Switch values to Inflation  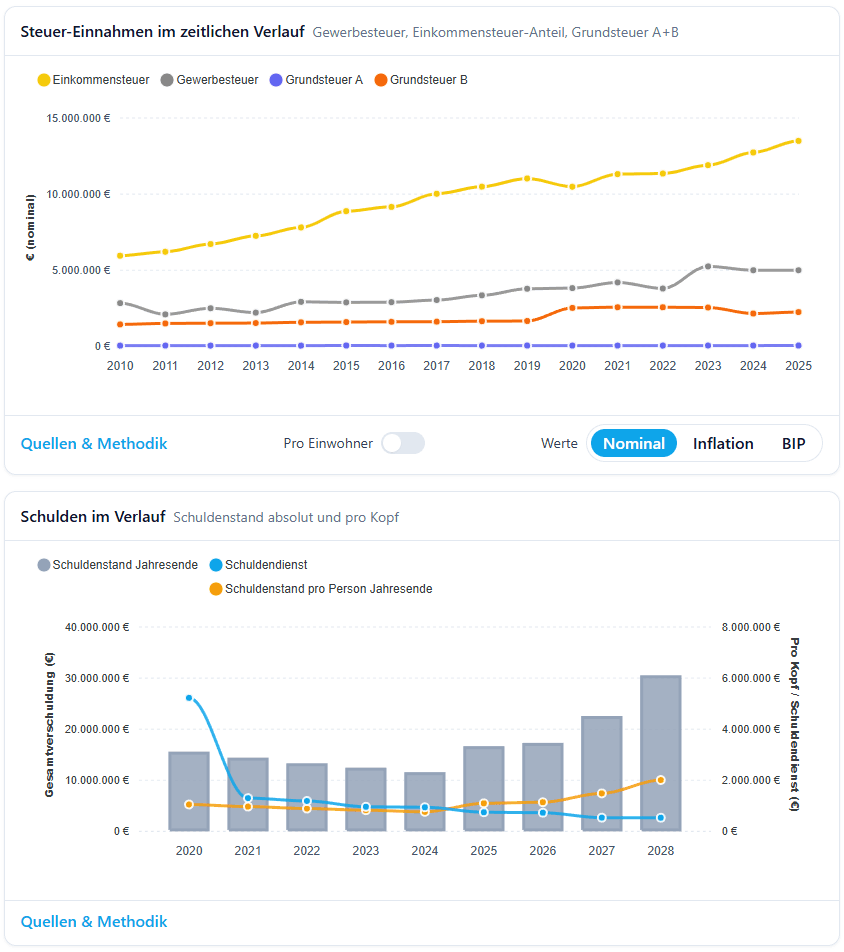pyautogui.click(x=723, y=443)
